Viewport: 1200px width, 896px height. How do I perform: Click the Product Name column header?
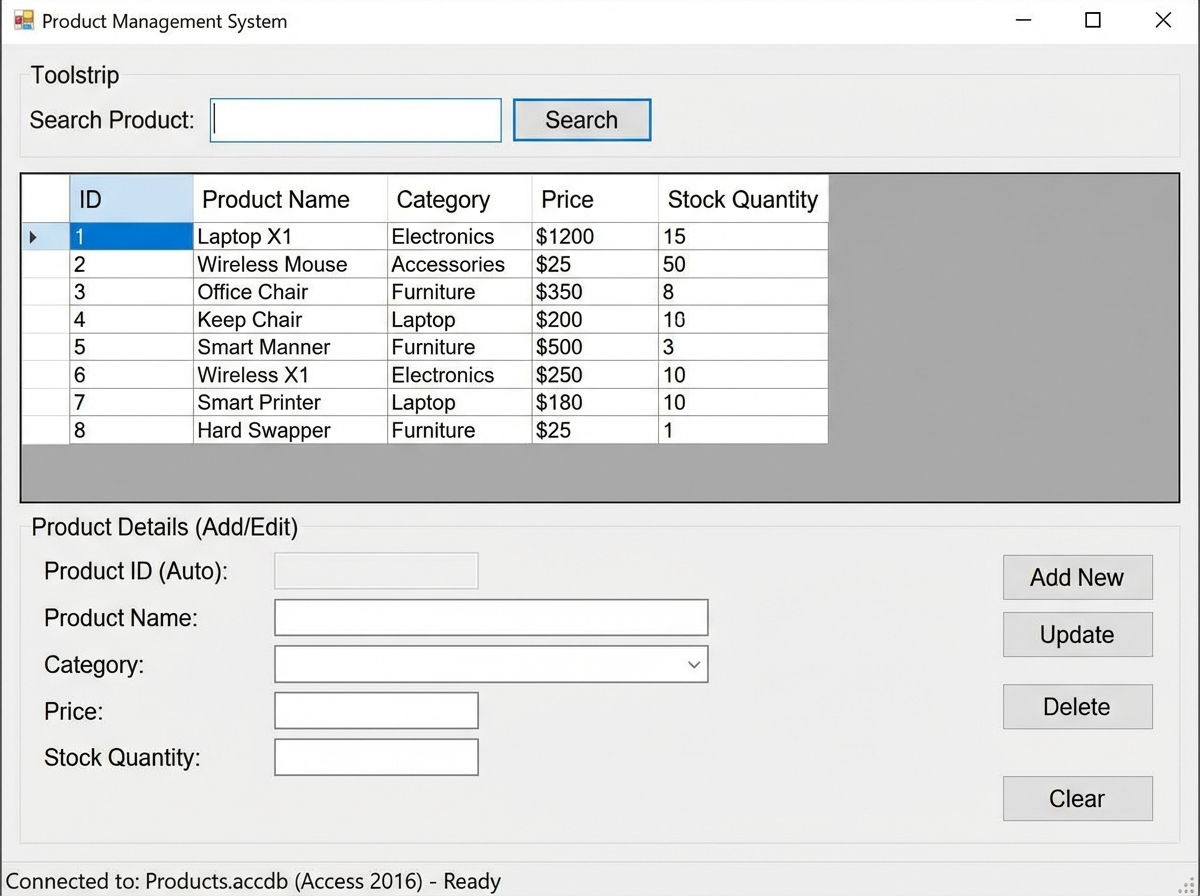click(274, 199)
